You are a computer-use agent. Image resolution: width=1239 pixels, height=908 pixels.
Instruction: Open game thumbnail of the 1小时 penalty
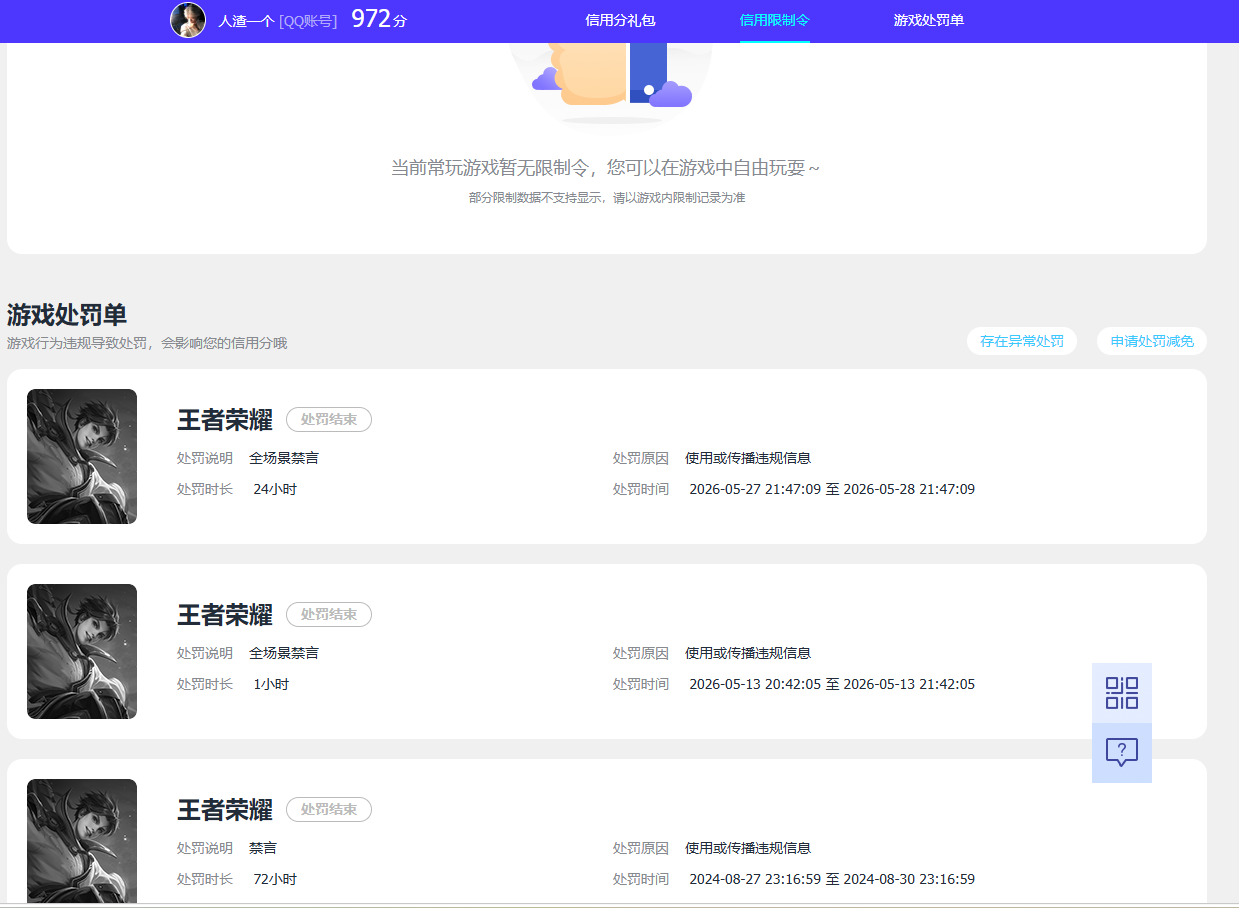point(82,651)
